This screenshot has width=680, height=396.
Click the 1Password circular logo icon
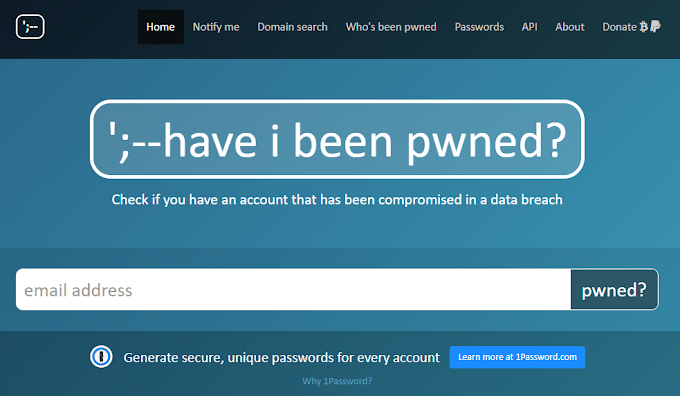coord(101,357)
